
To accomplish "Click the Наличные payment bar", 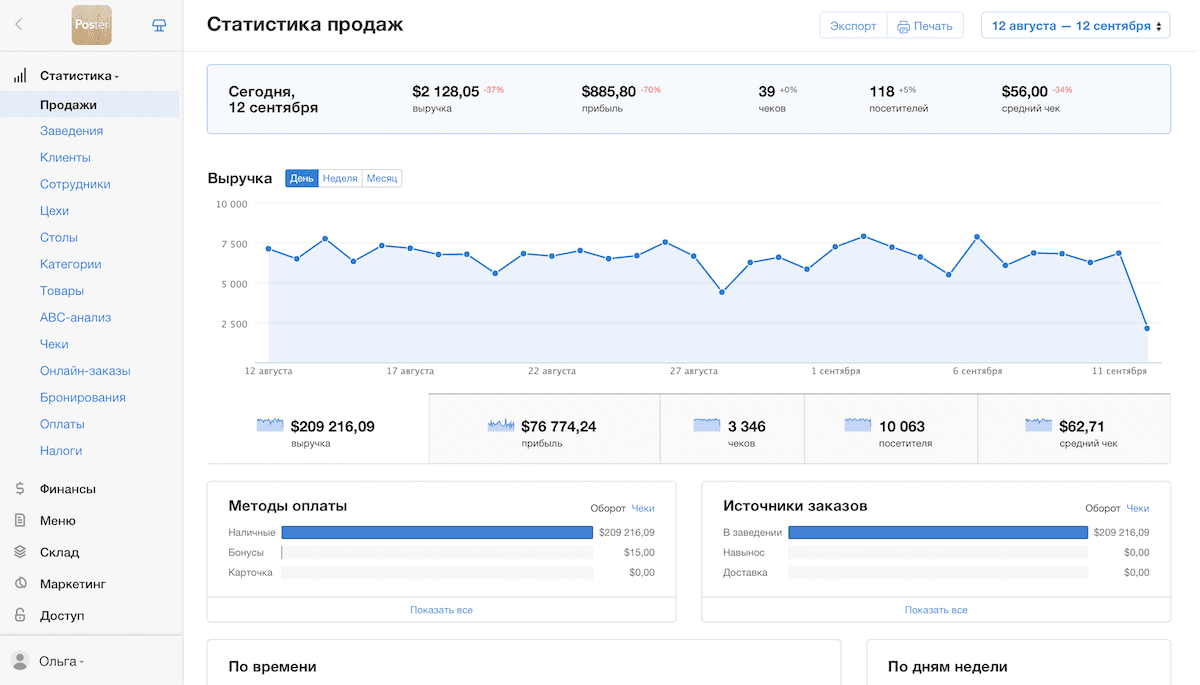I will click(437, 533).
